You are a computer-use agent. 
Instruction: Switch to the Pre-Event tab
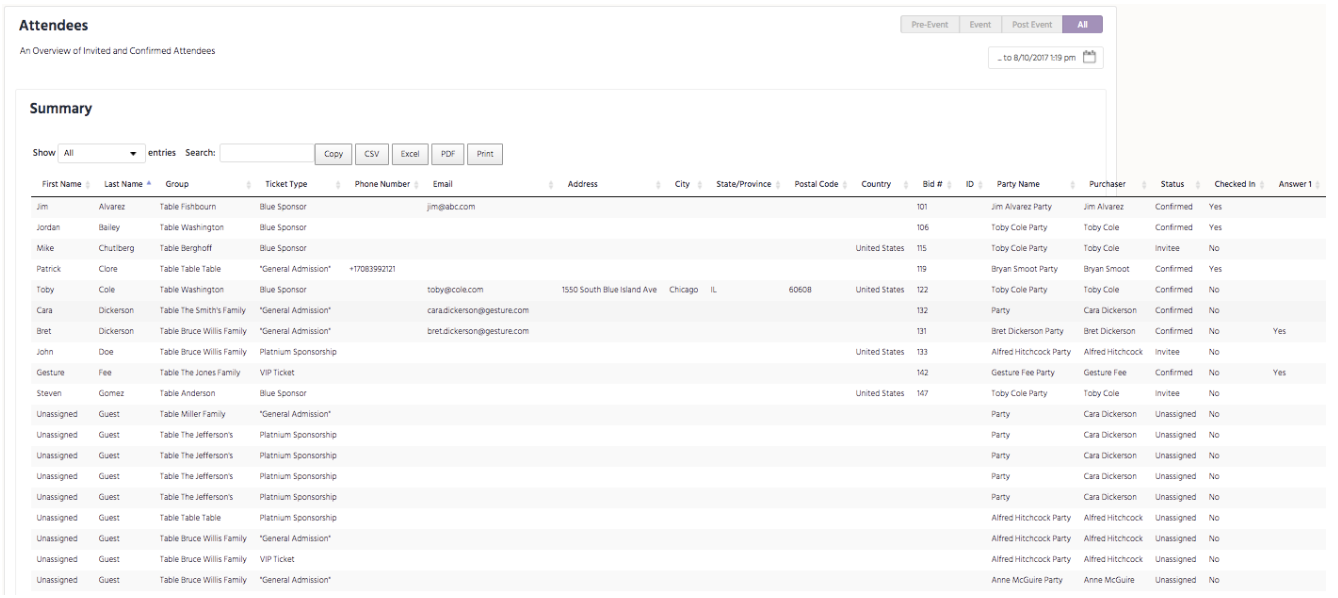[x=929, y=25]
